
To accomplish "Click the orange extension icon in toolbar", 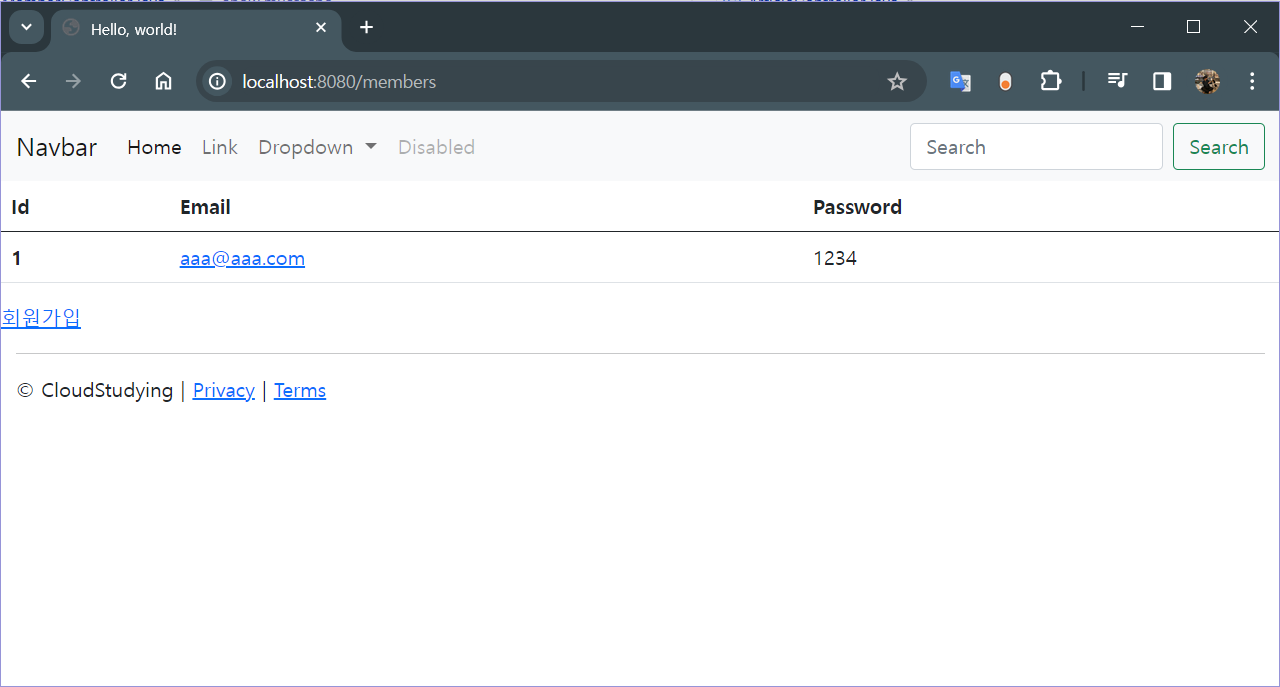I will point(1005,82).
